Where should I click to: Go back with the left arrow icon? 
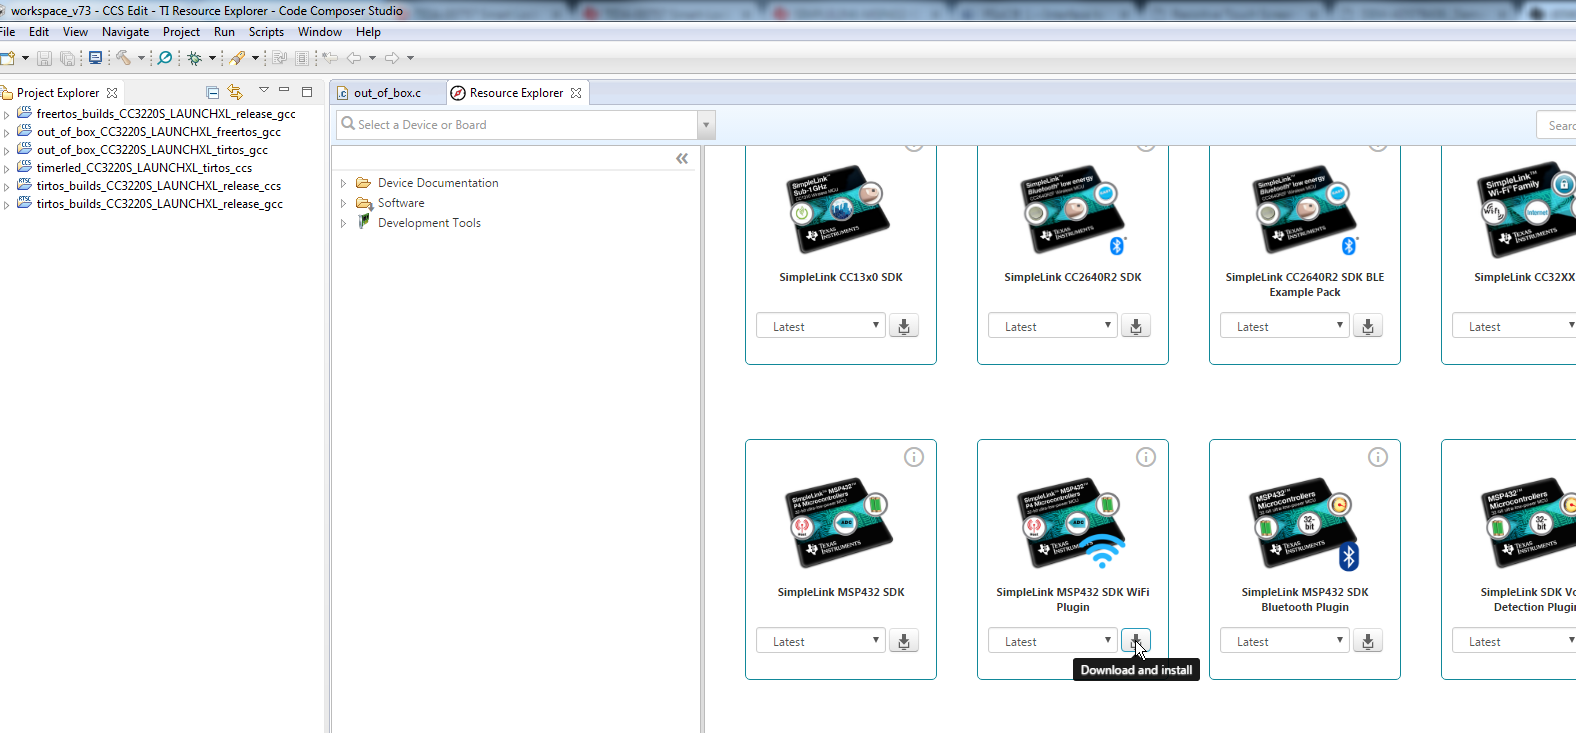point(354,58)
